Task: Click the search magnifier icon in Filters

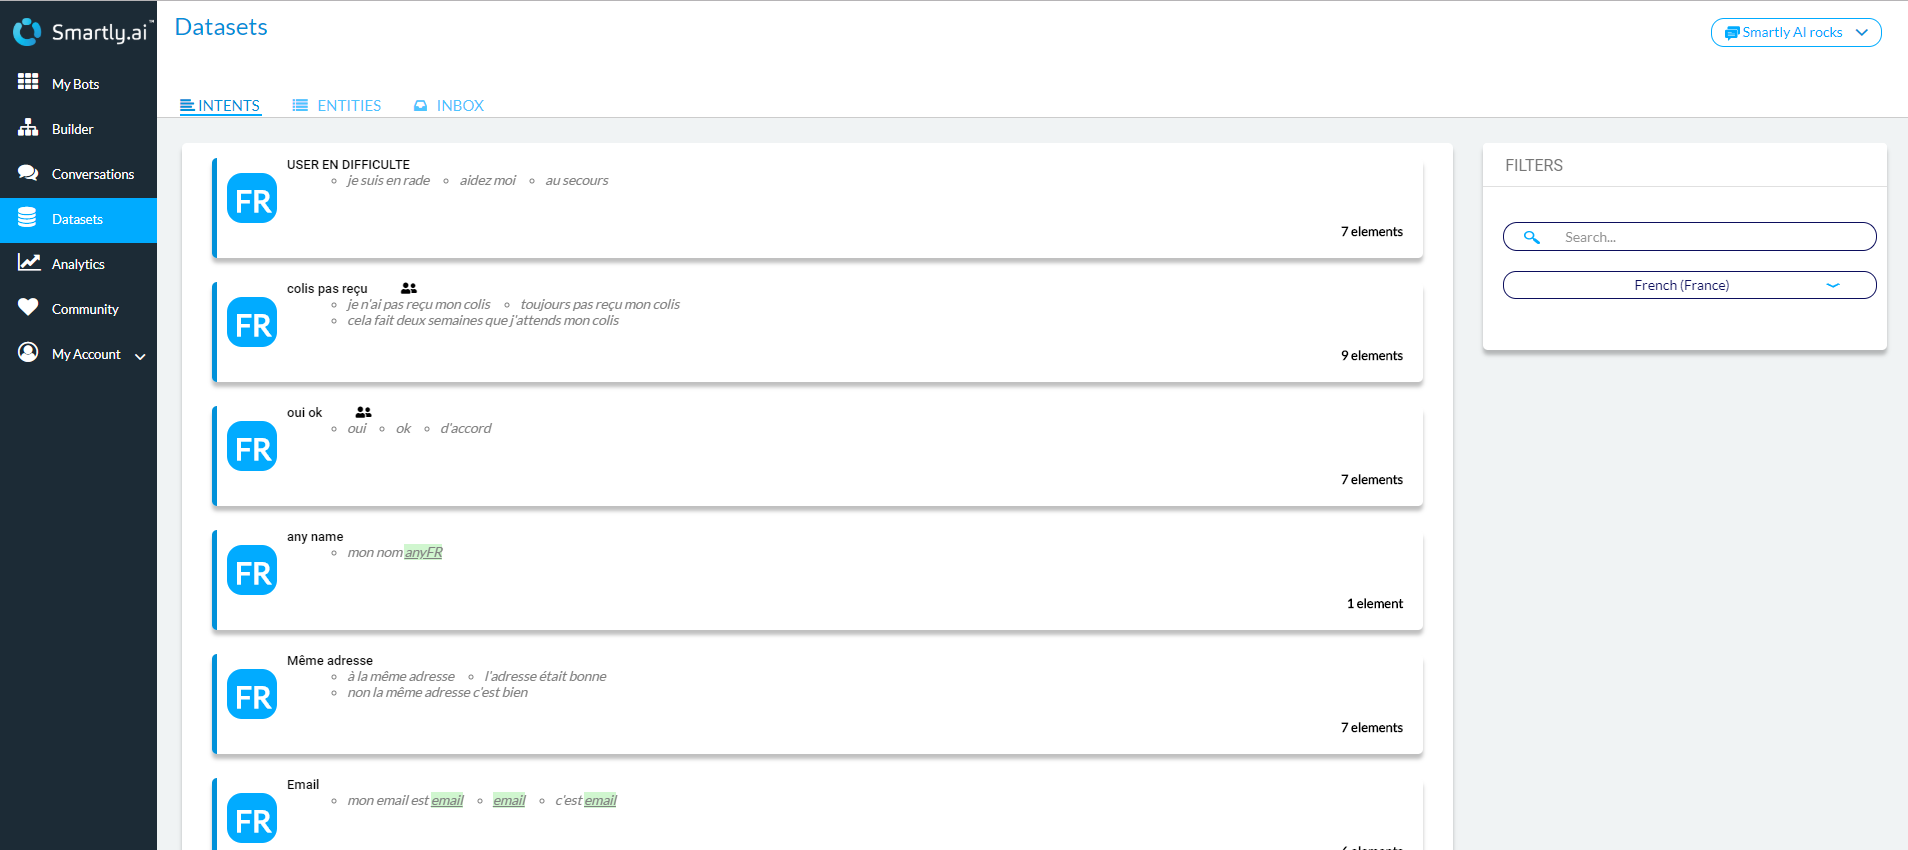Action: point(1531,237)
